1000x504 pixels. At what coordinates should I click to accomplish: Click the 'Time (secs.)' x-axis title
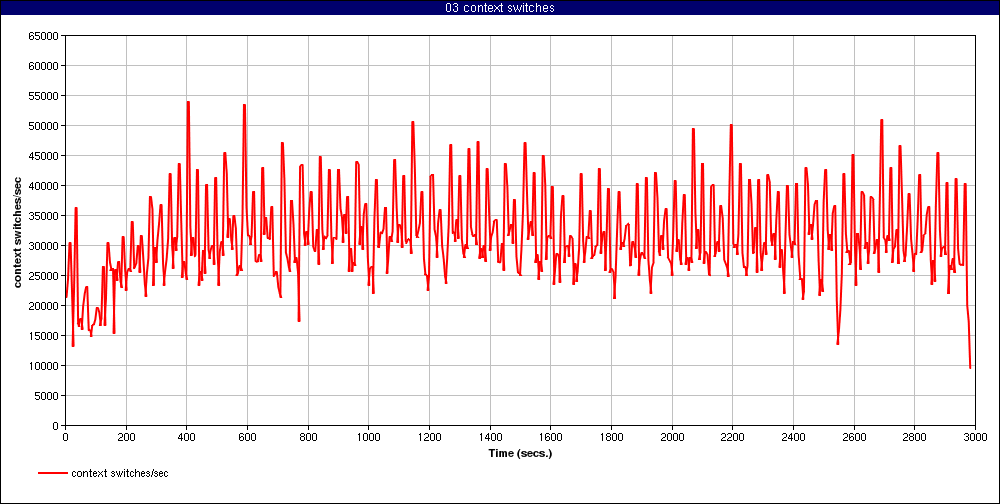tap(520, 453)
